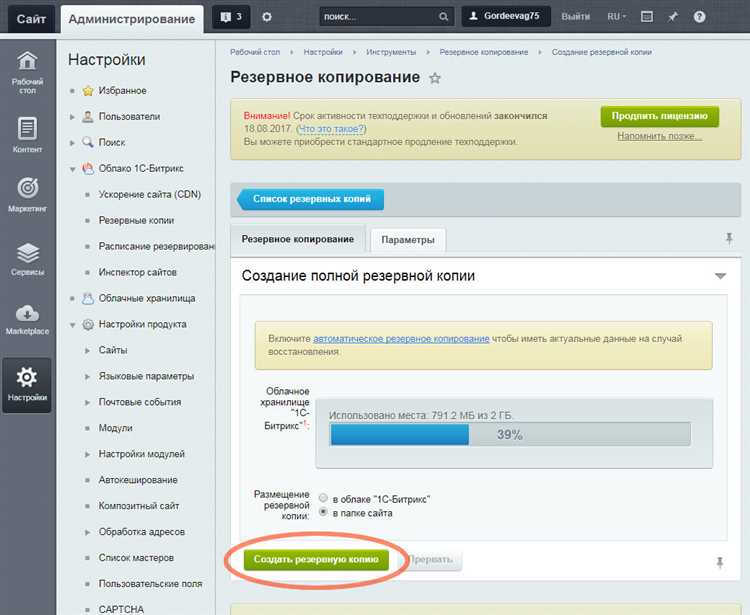Expand the Пользователи tree node arrow
750x615 pixels.
(x=72, y=117)
